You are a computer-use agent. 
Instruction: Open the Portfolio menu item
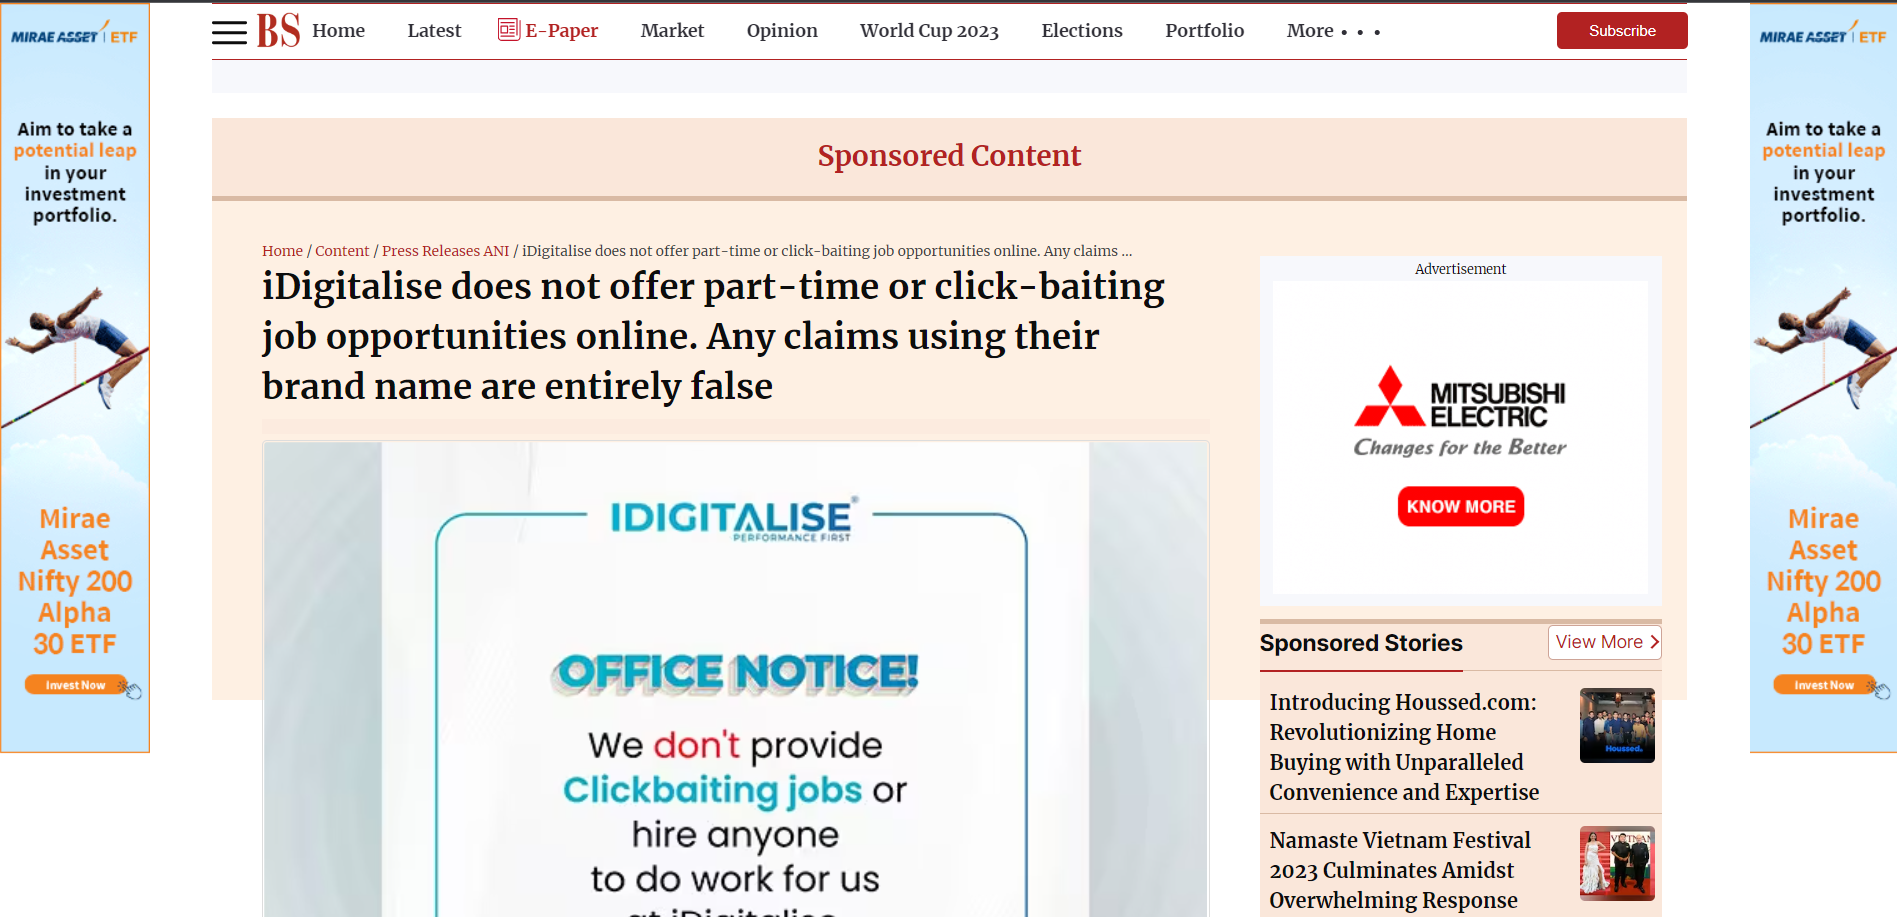point(1204,31)
